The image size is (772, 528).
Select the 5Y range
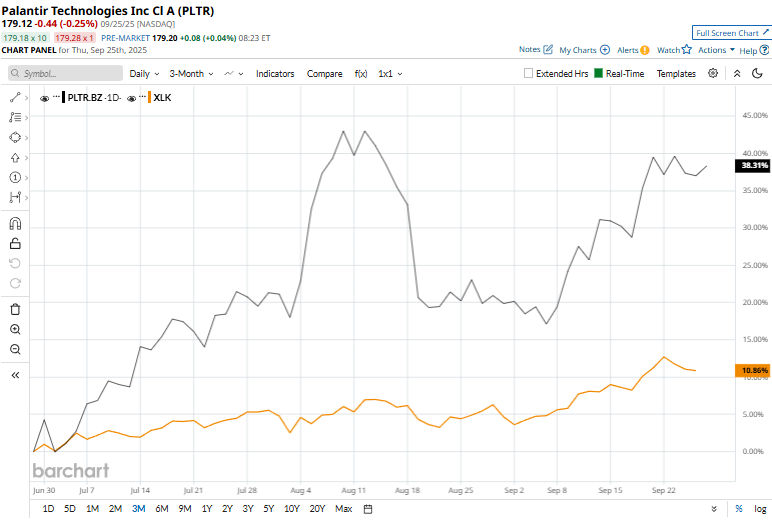[x=268, y=509]
